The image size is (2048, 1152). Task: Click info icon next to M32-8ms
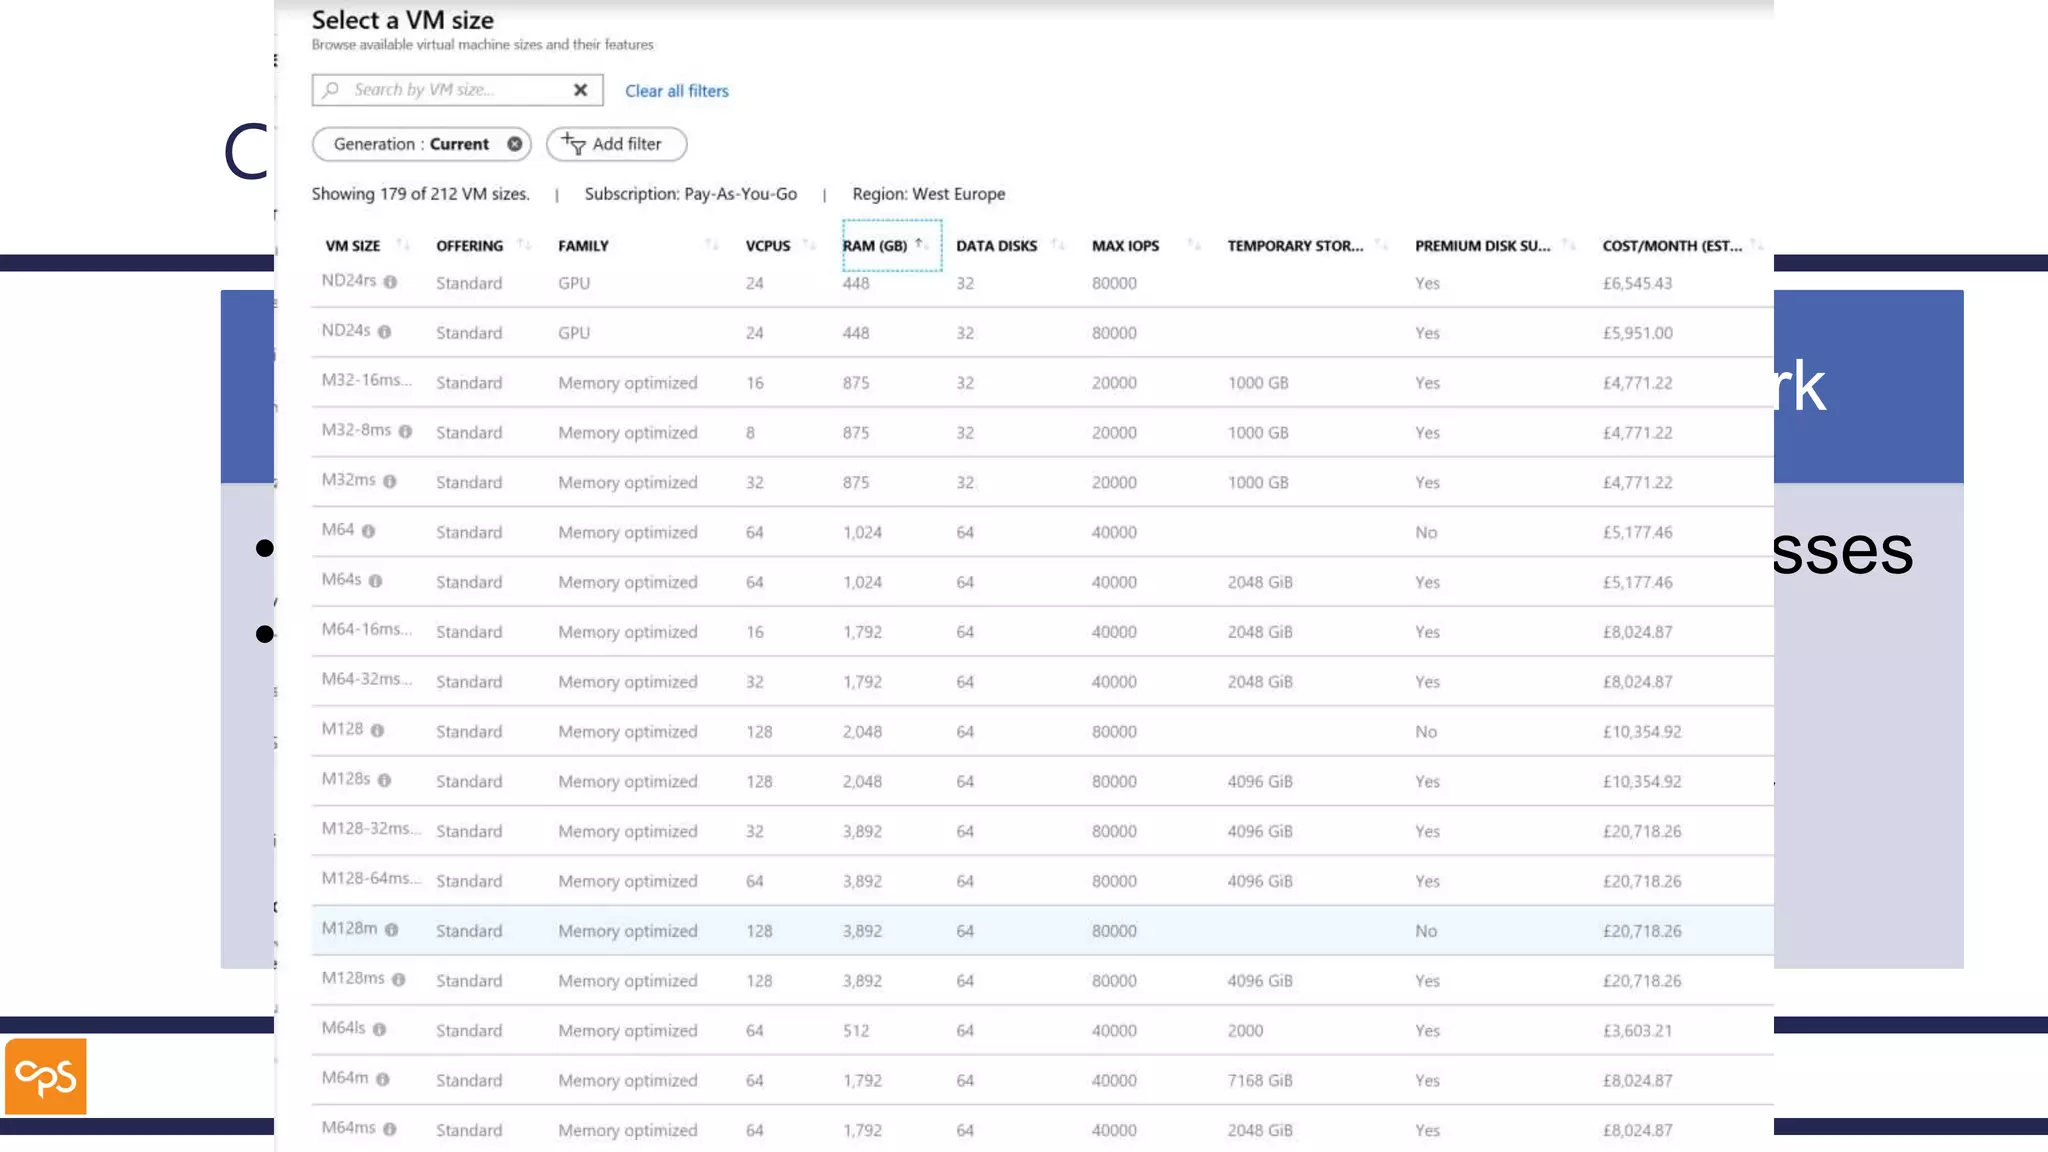coord(405,432)
